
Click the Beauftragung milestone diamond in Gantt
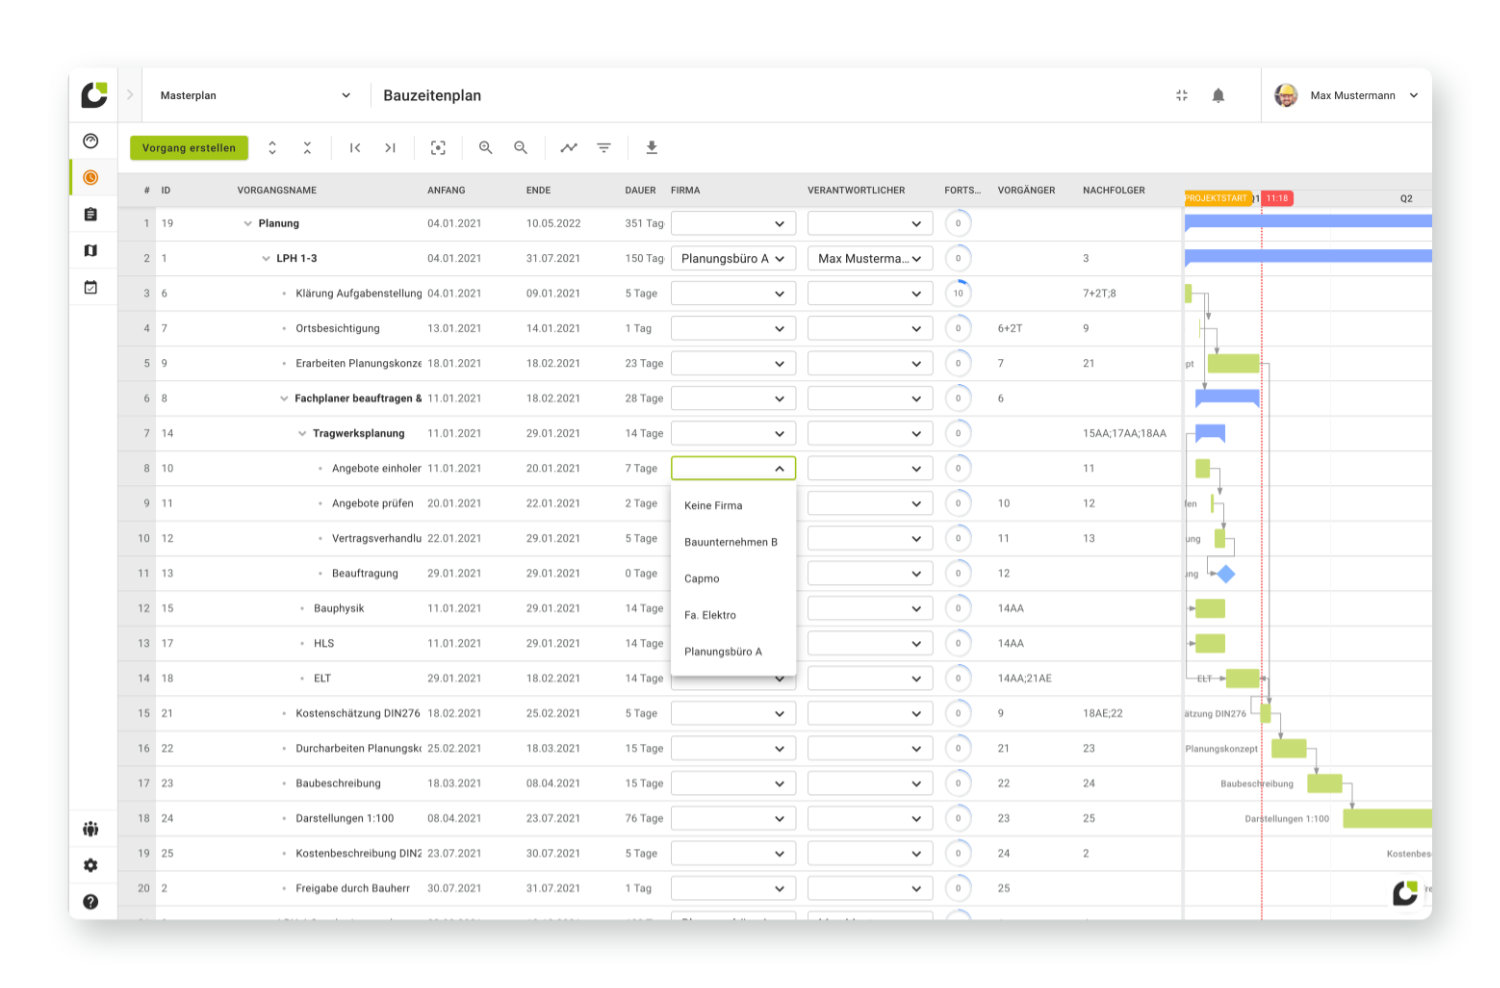1226,574
